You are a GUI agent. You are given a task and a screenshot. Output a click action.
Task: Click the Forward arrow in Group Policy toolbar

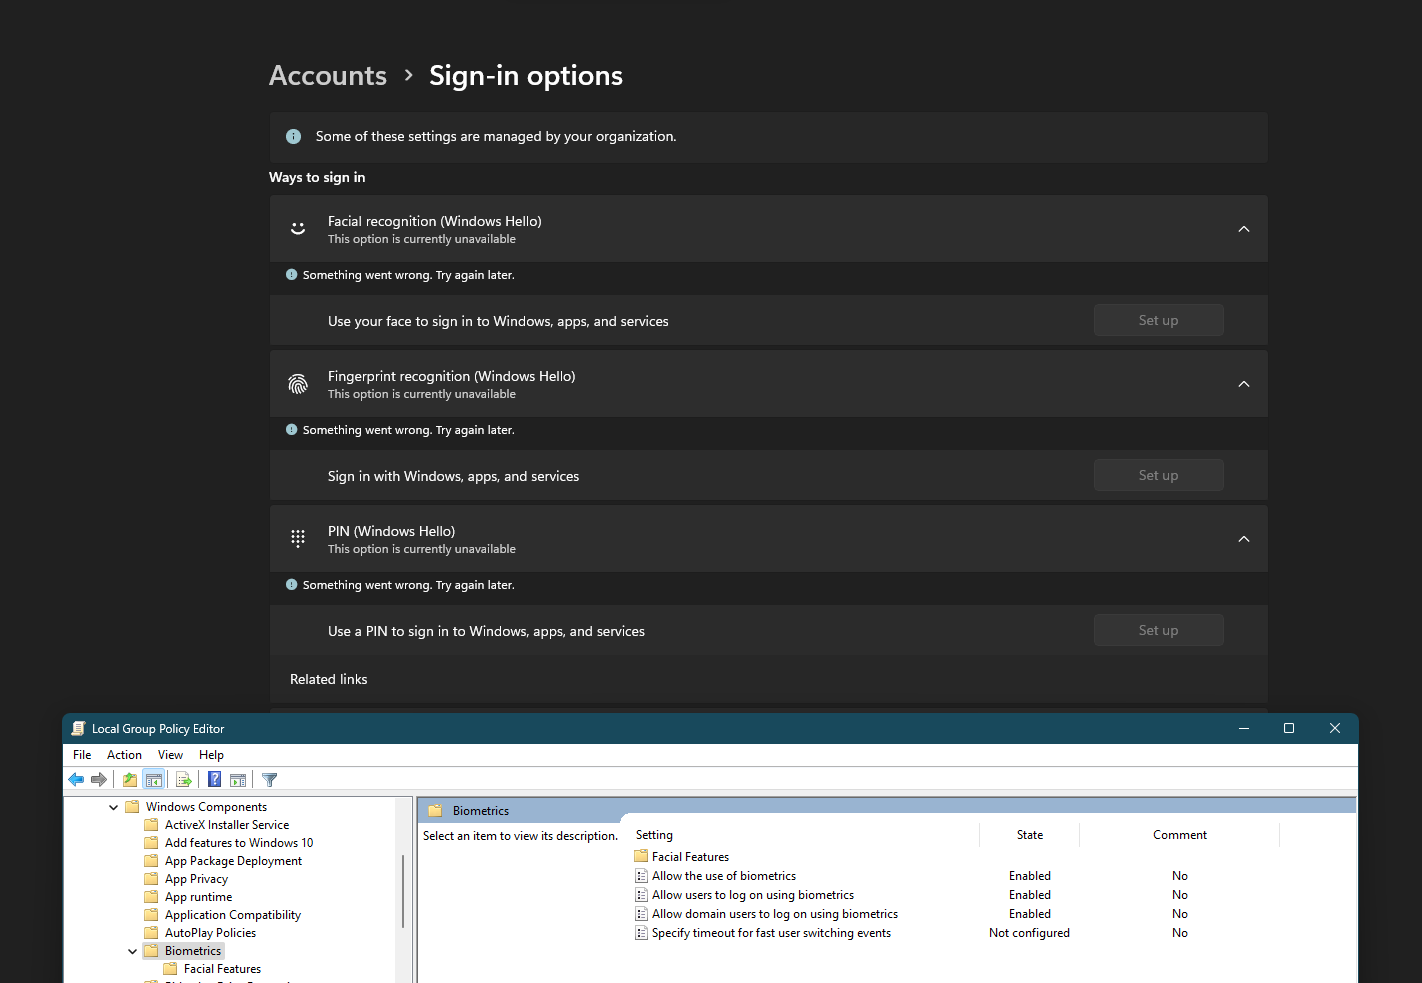[98, 780]
